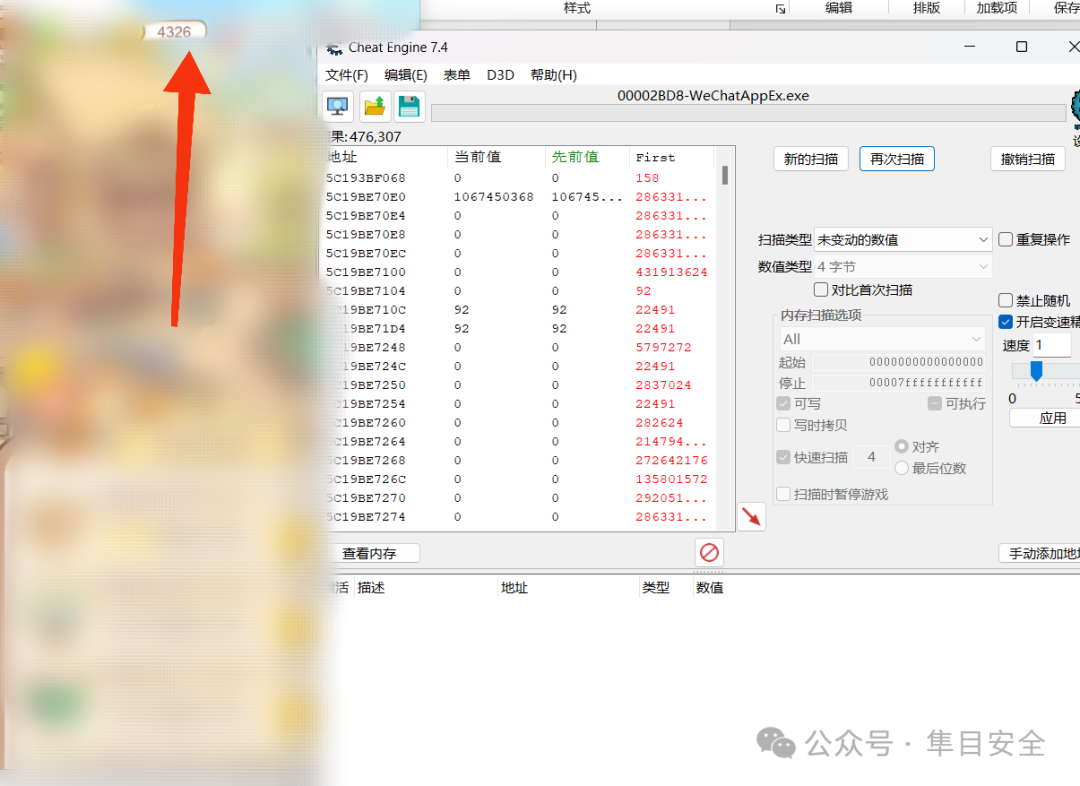This screenshot has width=1080, height=786.
Task: Click the 新的扫描 button
Action: click(811, 159)
